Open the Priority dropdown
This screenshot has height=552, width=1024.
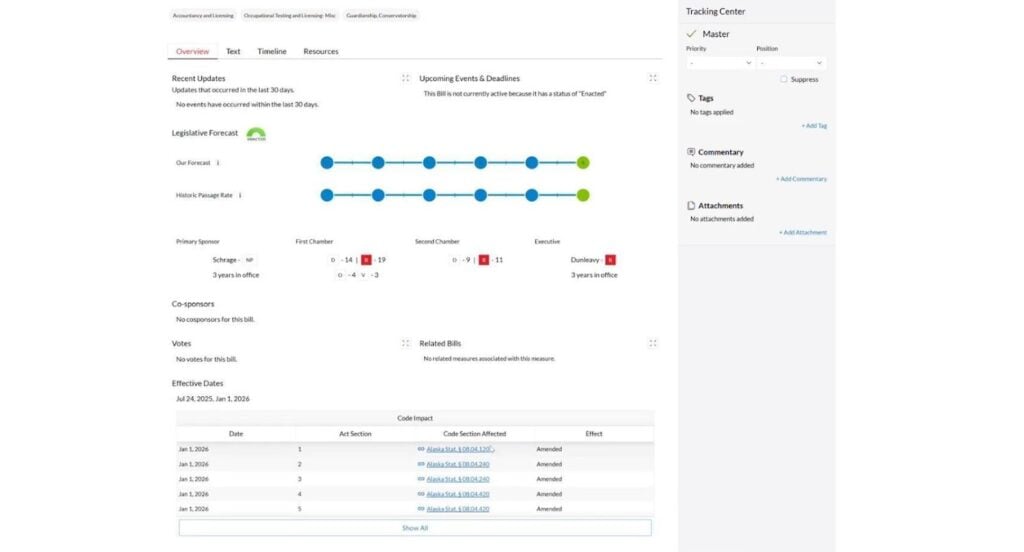tap(720, 63)
